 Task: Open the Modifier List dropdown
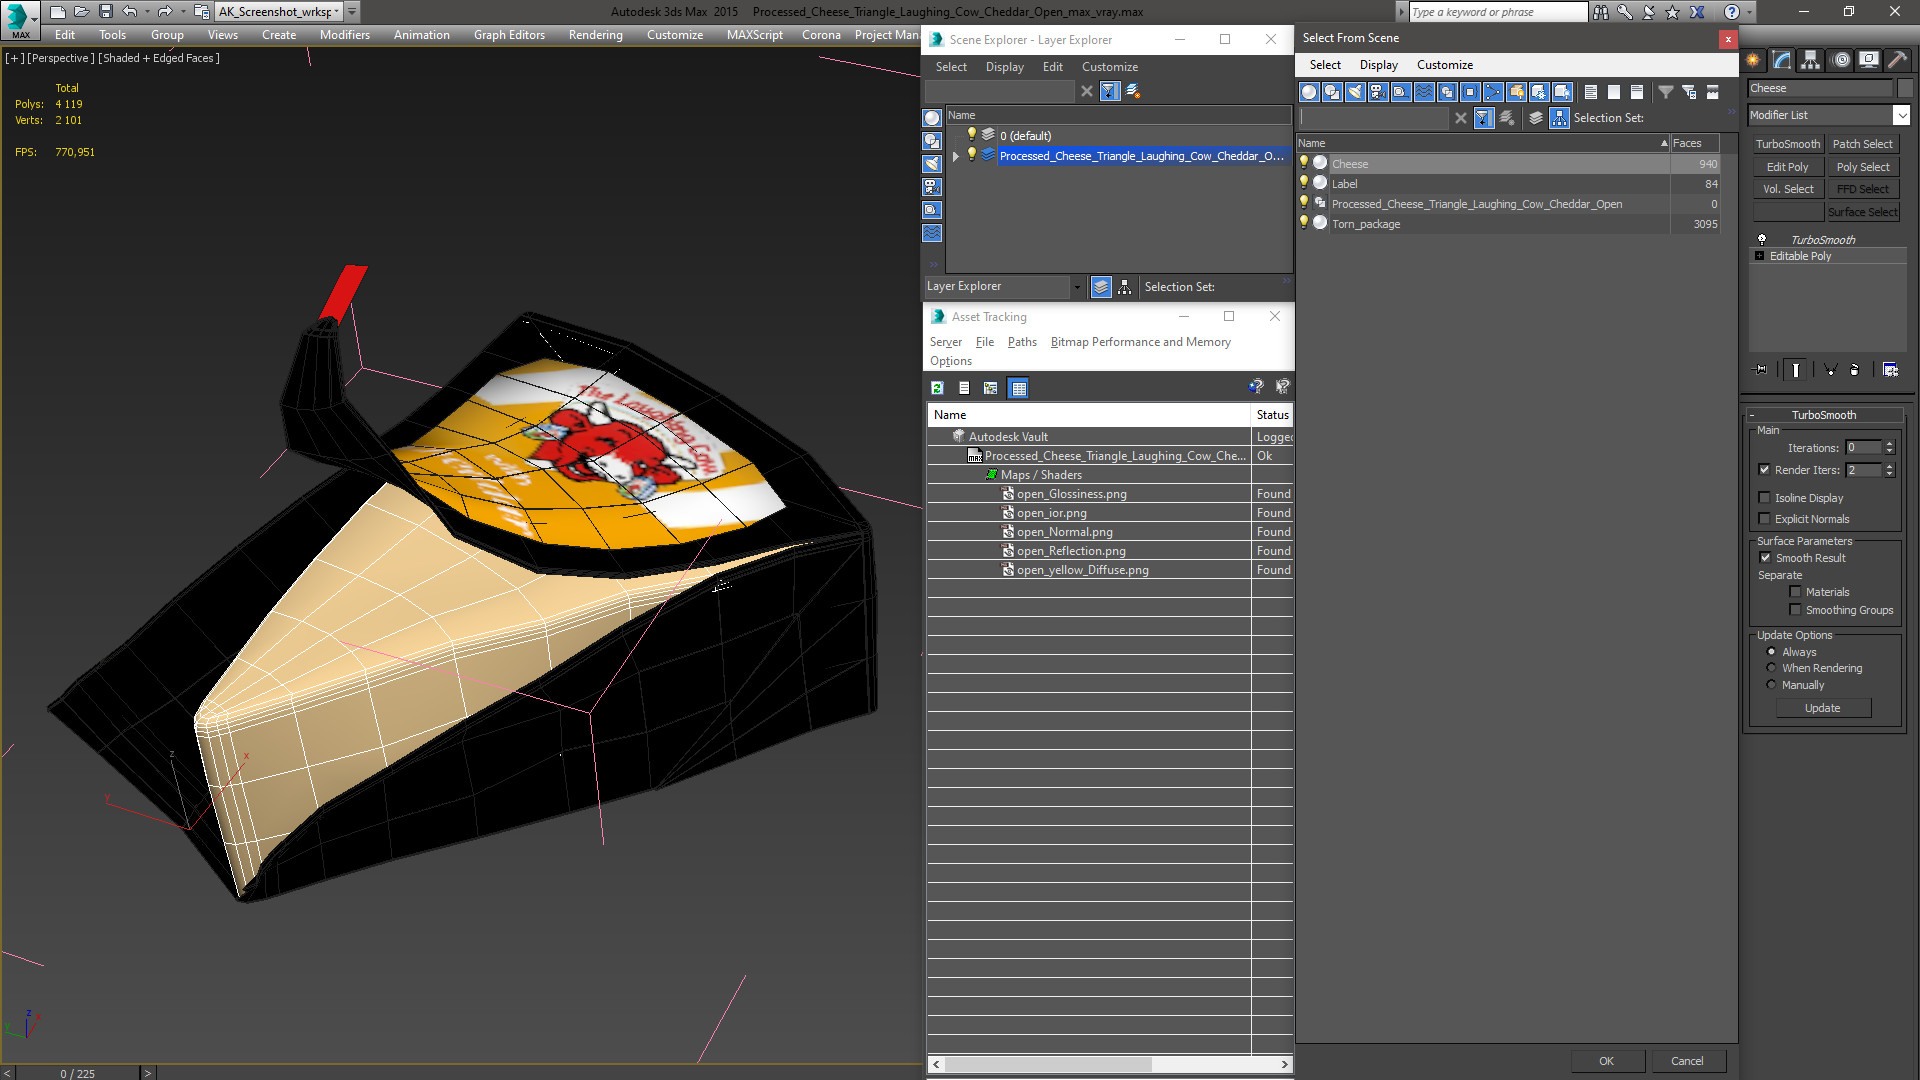(x=1901, y=116)
